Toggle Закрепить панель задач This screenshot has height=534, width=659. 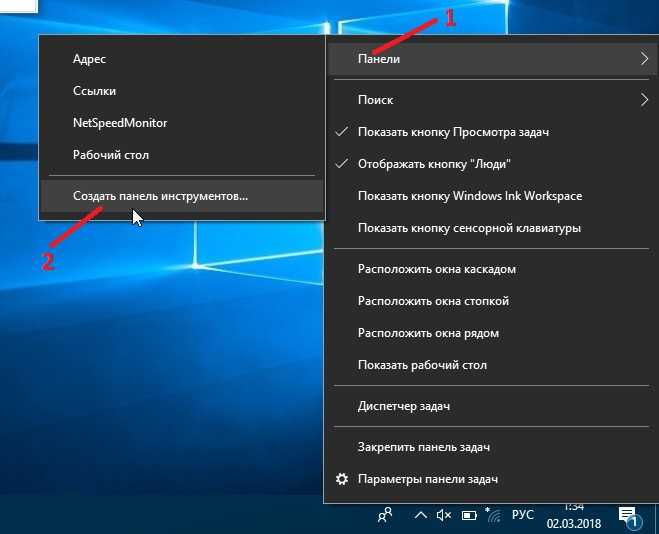pyautogui.click(x=491, y=447)
